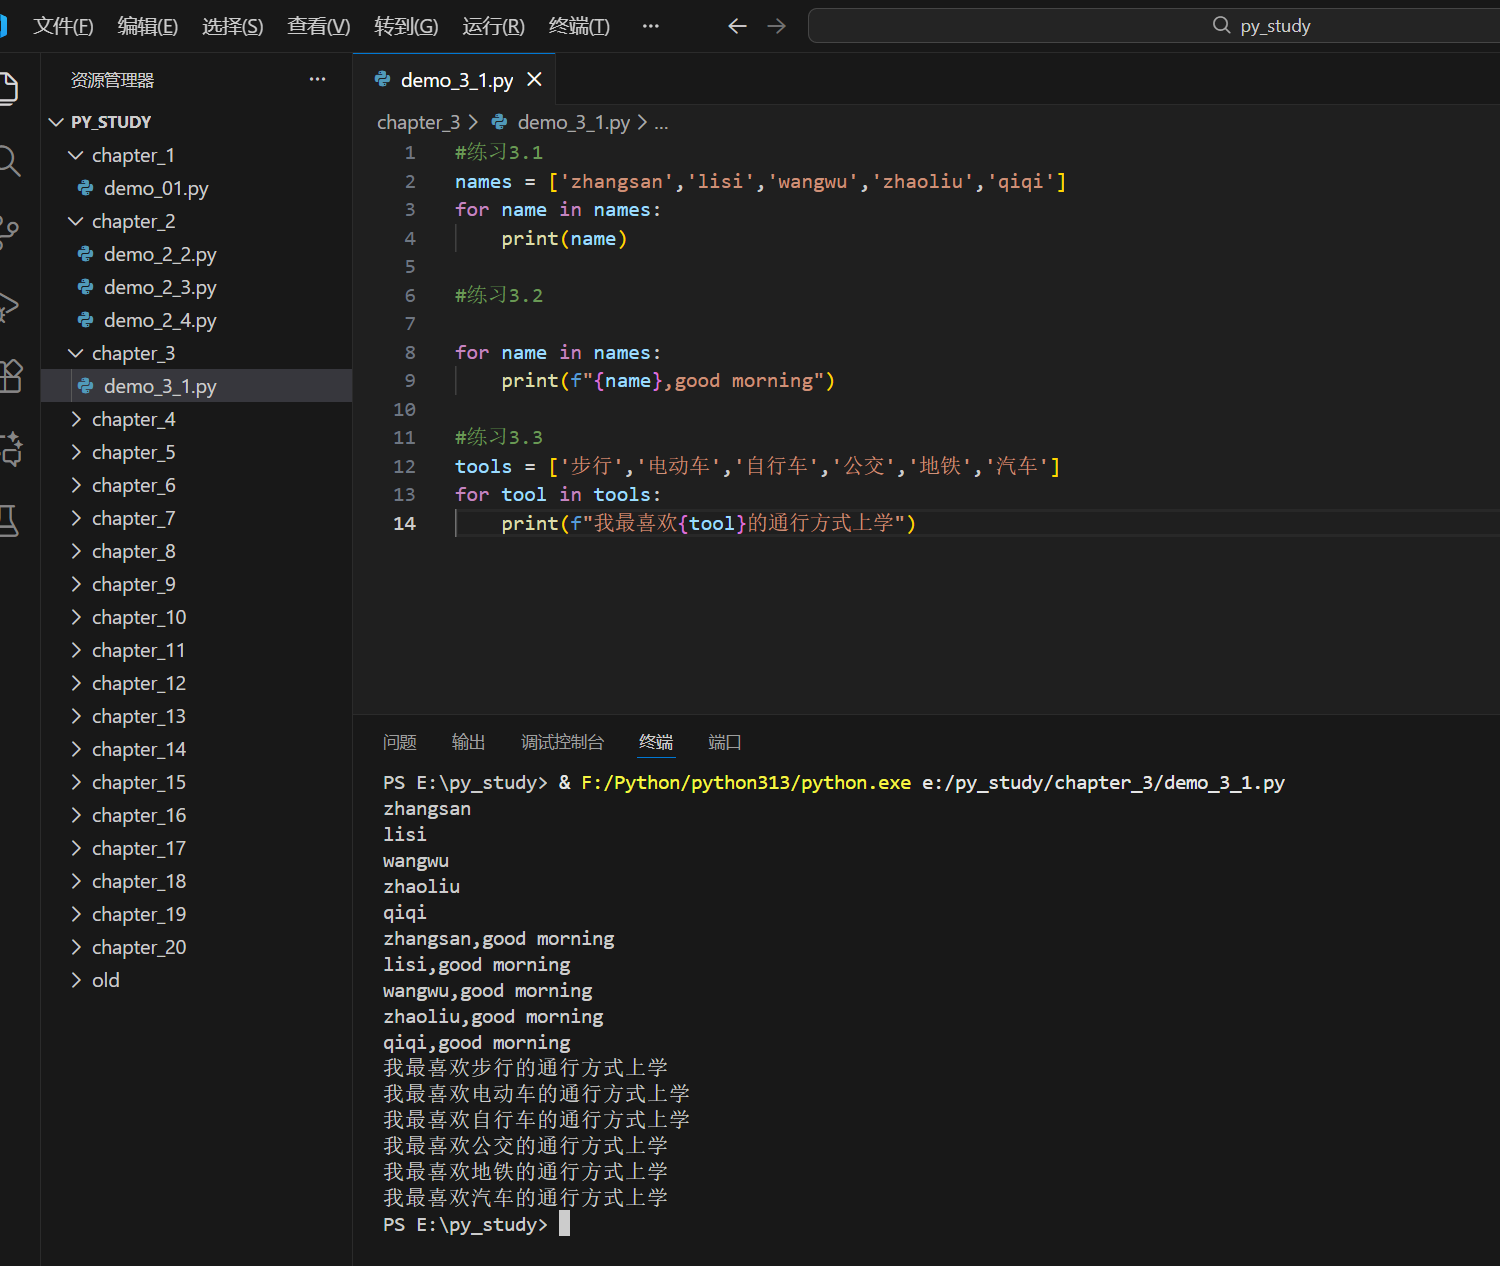
Task: Expand the chapter_16 folder
Action: click(x=196, y=815)
